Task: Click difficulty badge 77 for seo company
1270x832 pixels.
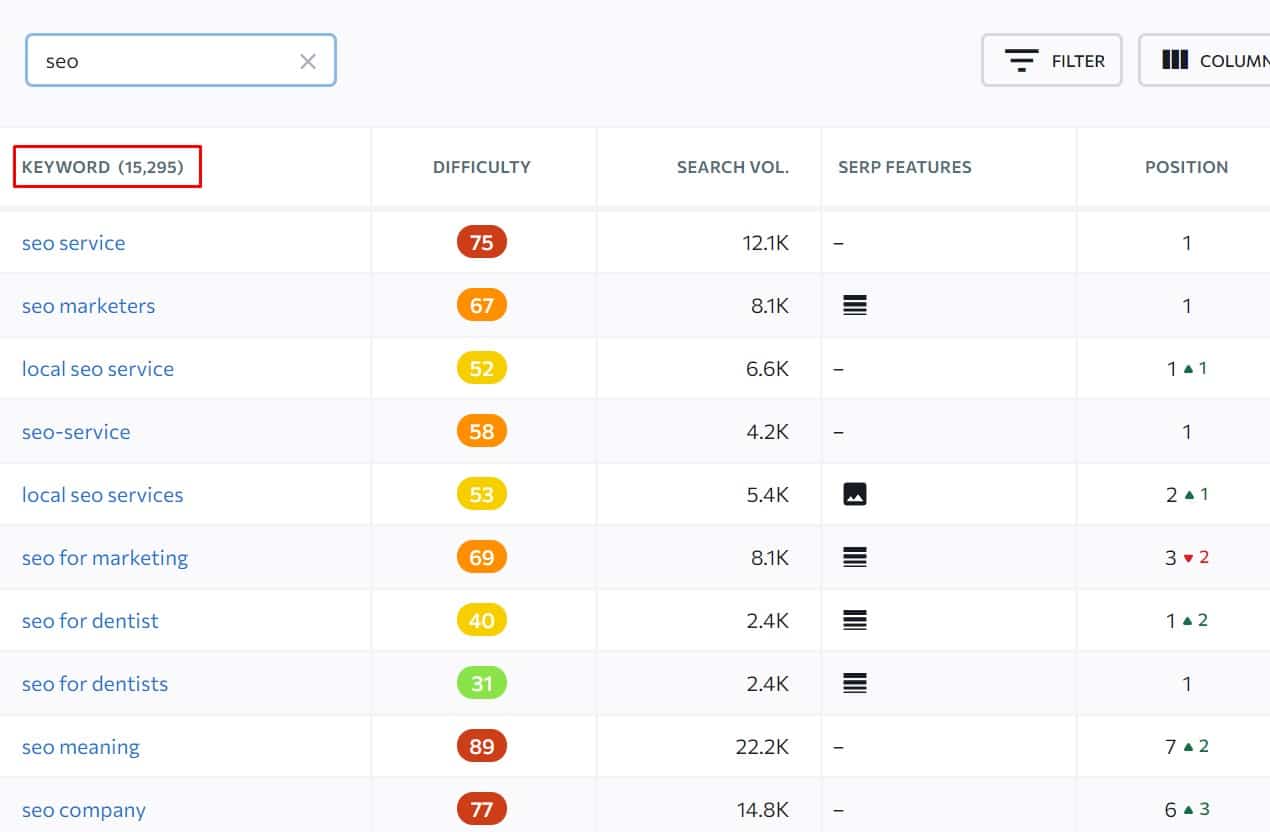Action: point(482,809)
